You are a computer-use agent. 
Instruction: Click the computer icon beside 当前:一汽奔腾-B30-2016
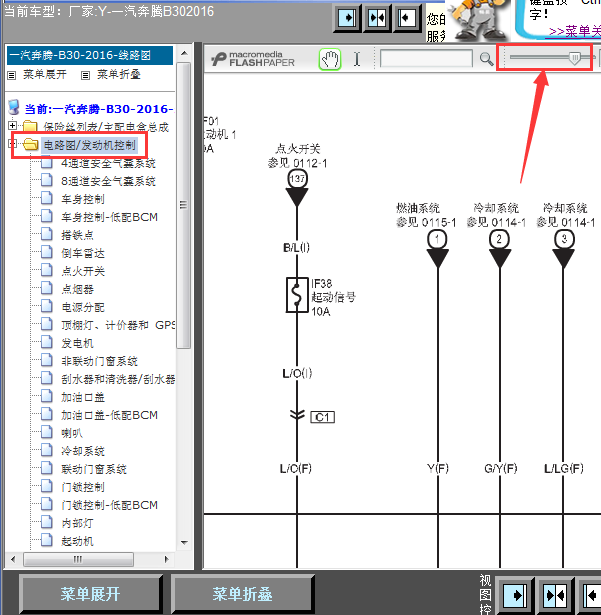pos(14,107)
